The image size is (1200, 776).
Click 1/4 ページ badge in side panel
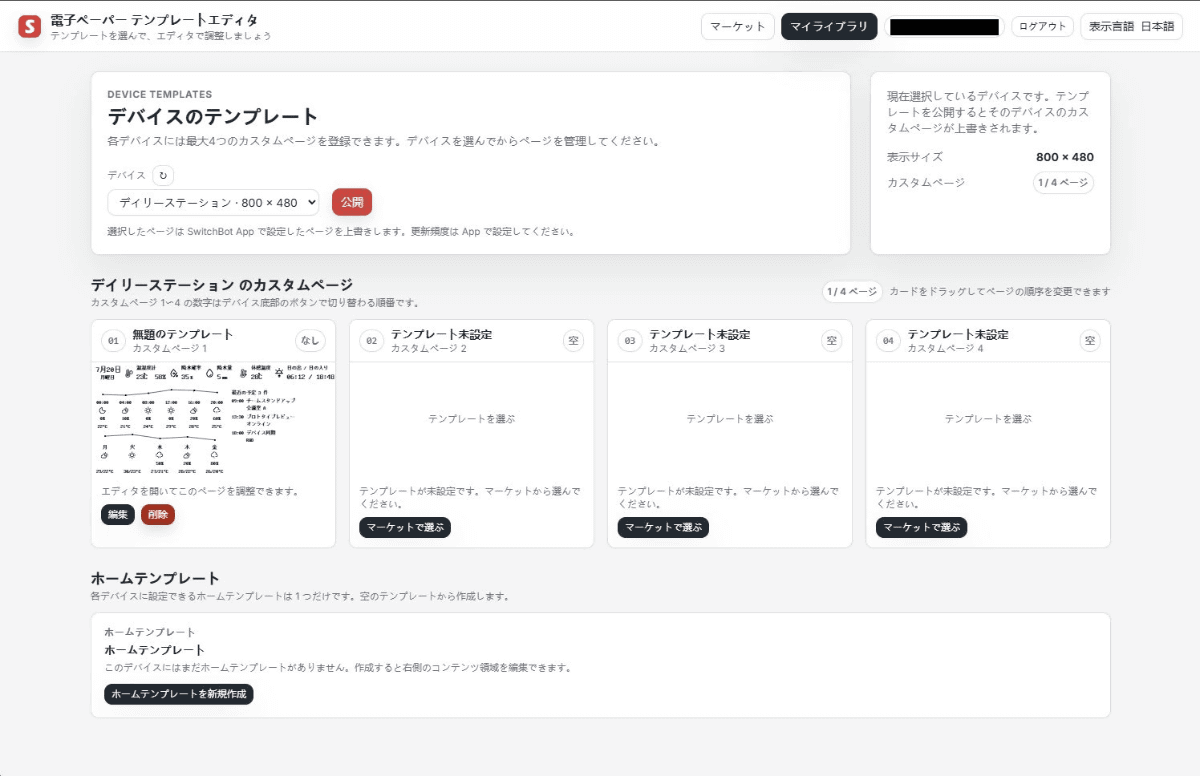(x=1063, y=183)
